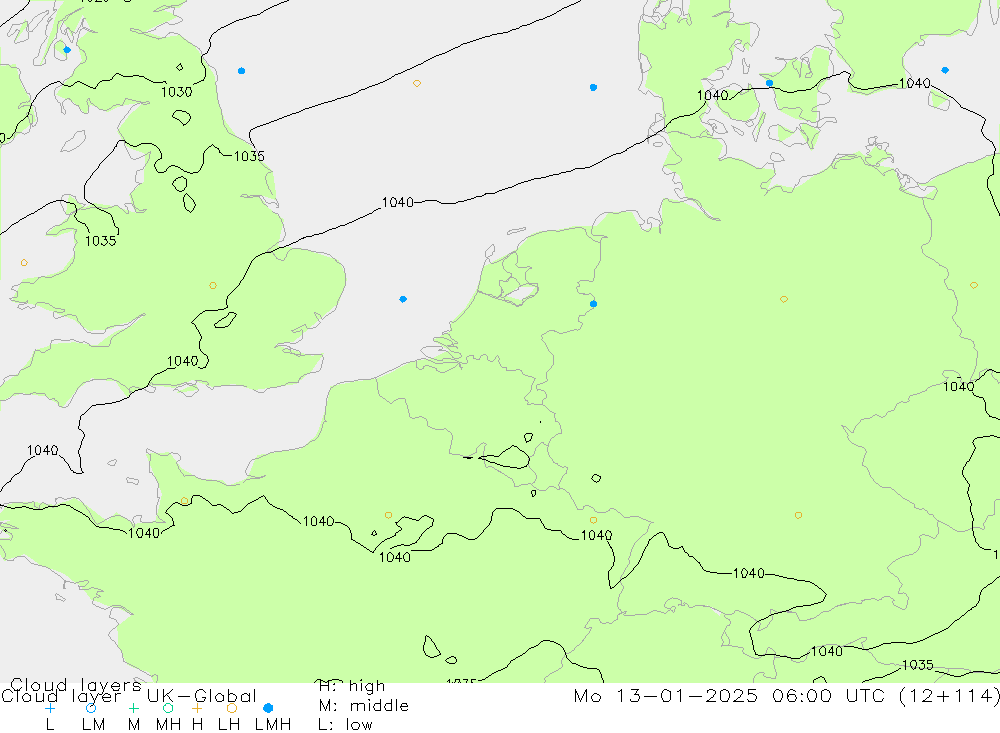Select the orange circle marker in the Irish Sea
The image size is (1000, 733).
click(24, 263)
